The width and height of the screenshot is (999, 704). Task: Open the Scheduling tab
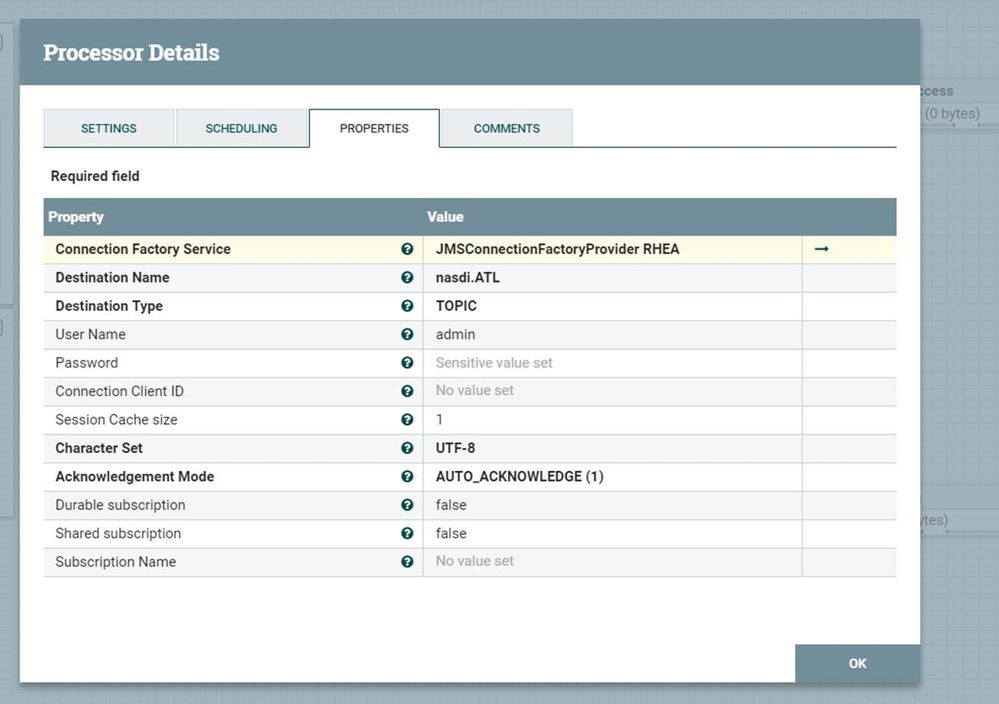(241, 128)
